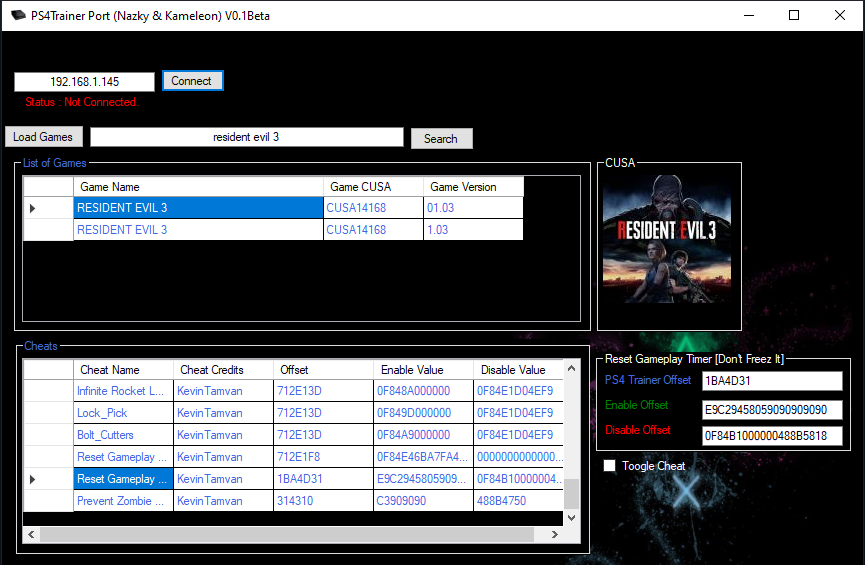Select the Lock_Pick cheat
The width and height of the screenshot is (865, 565).
[123, 413]
